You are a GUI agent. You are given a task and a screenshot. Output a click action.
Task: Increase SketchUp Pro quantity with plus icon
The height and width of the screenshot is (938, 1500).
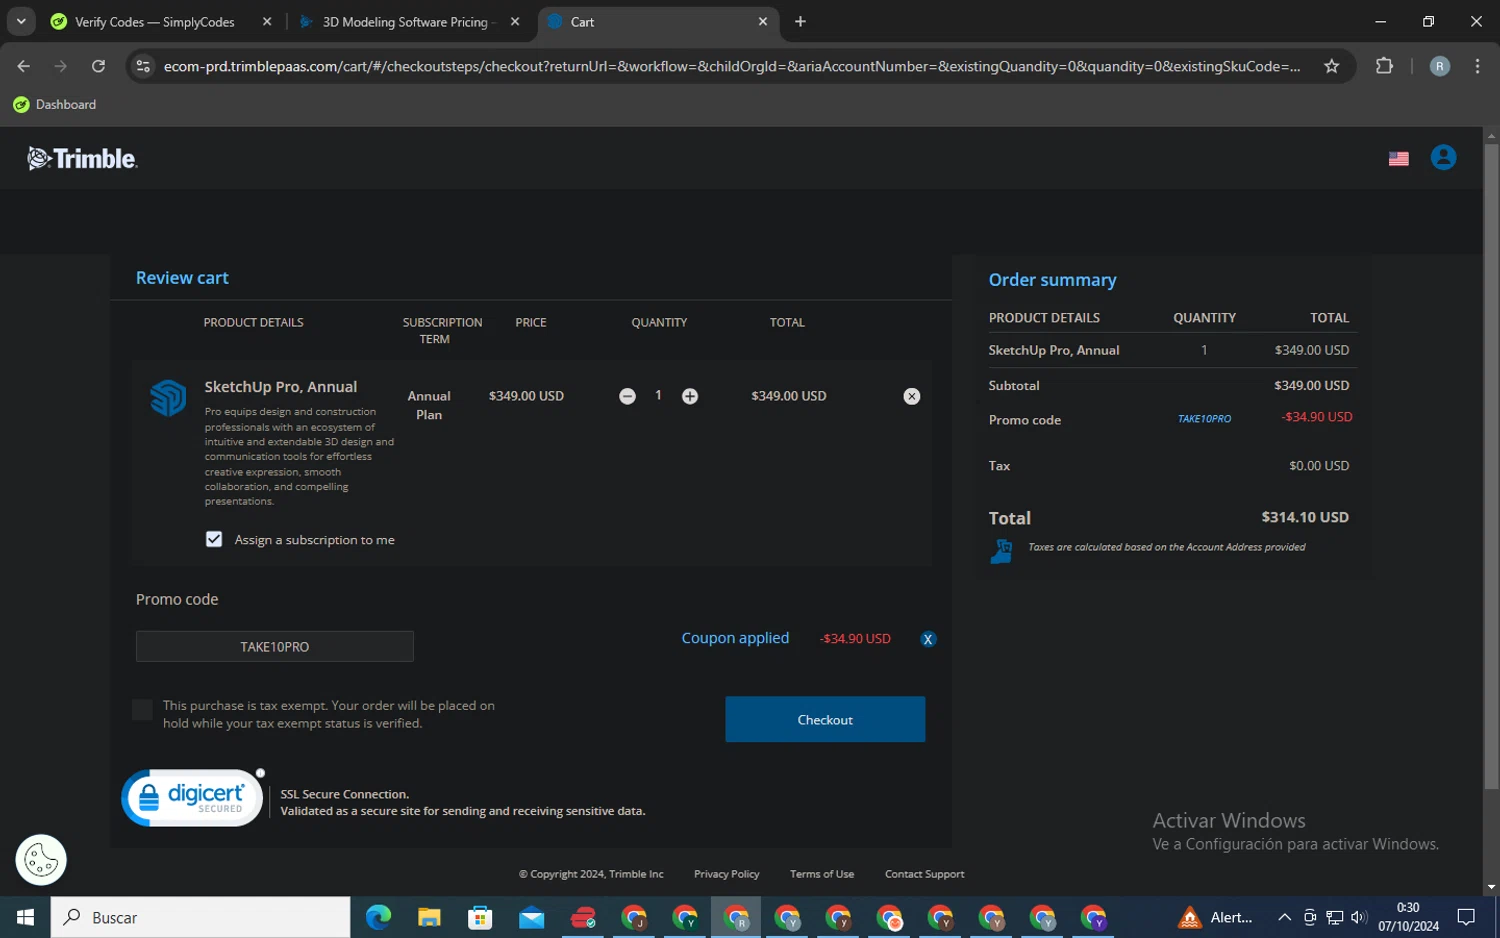pyautogui.click(x=690, y=396)
